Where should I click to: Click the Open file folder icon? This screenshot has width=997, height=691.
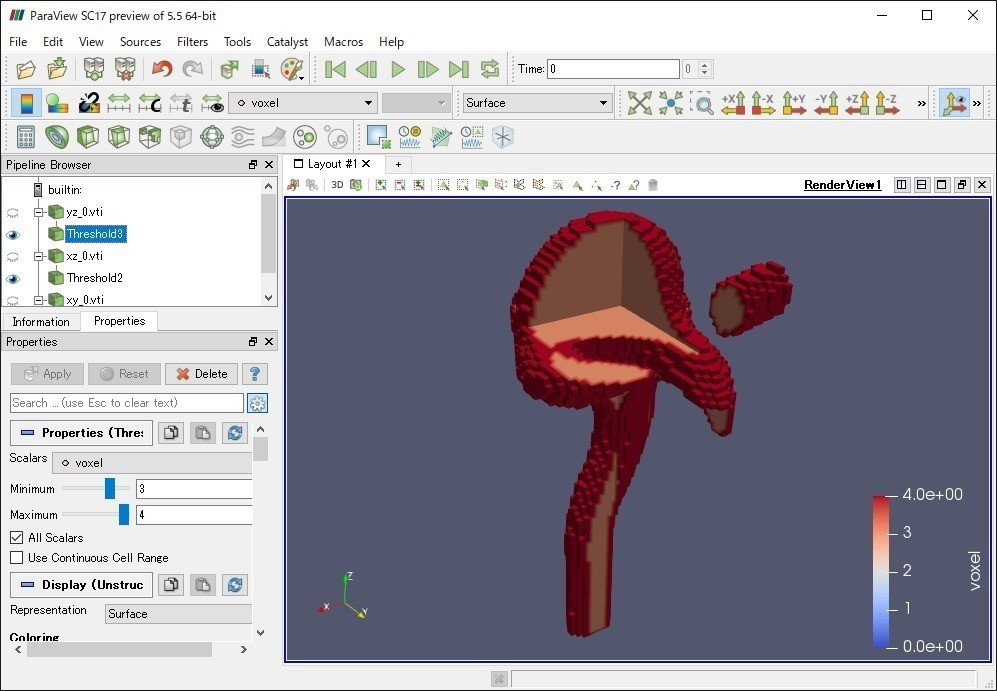tap(27, 69)
